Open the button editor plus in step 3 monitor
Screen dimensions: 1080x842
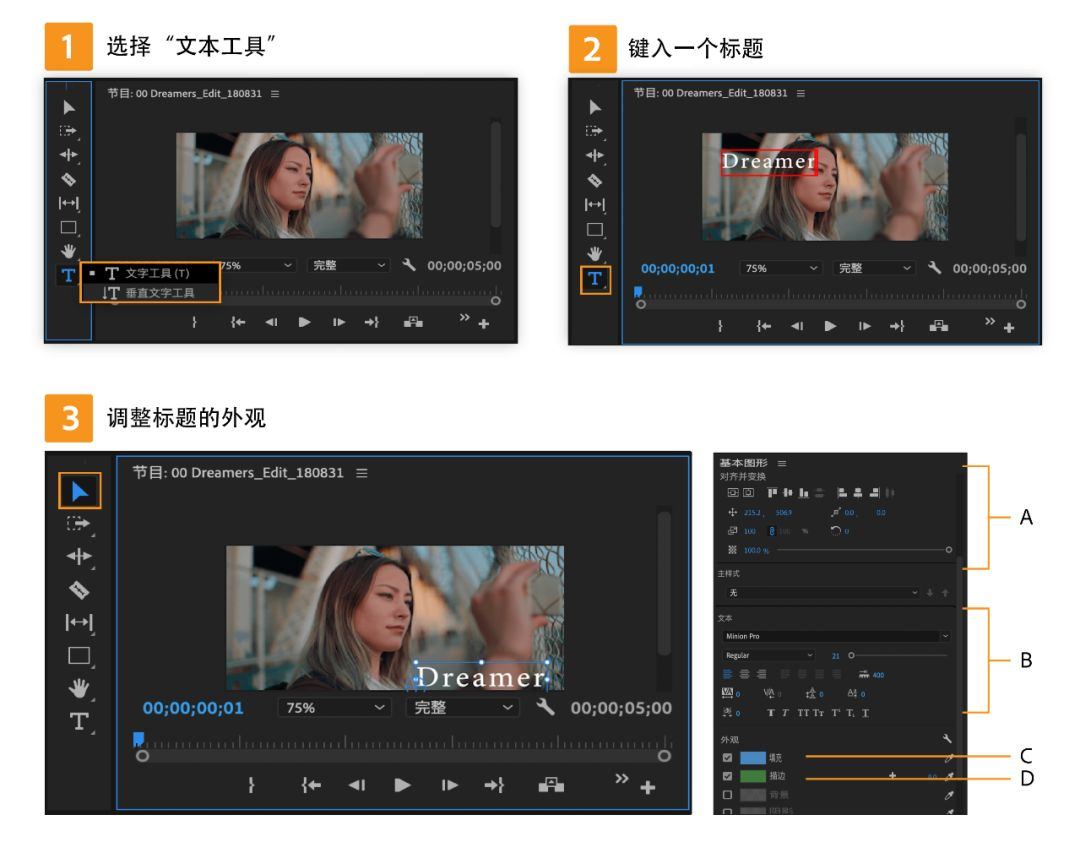(x=647, y=787)
